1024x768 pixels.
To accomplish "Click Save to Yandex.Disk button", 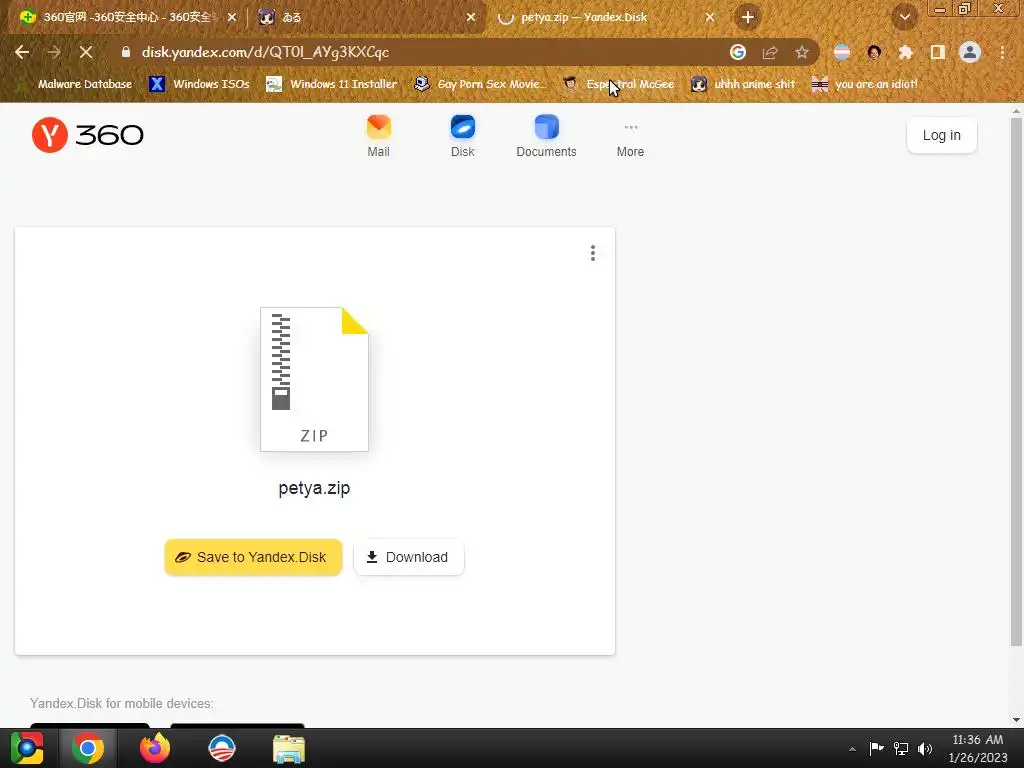I will click(253, 557).
